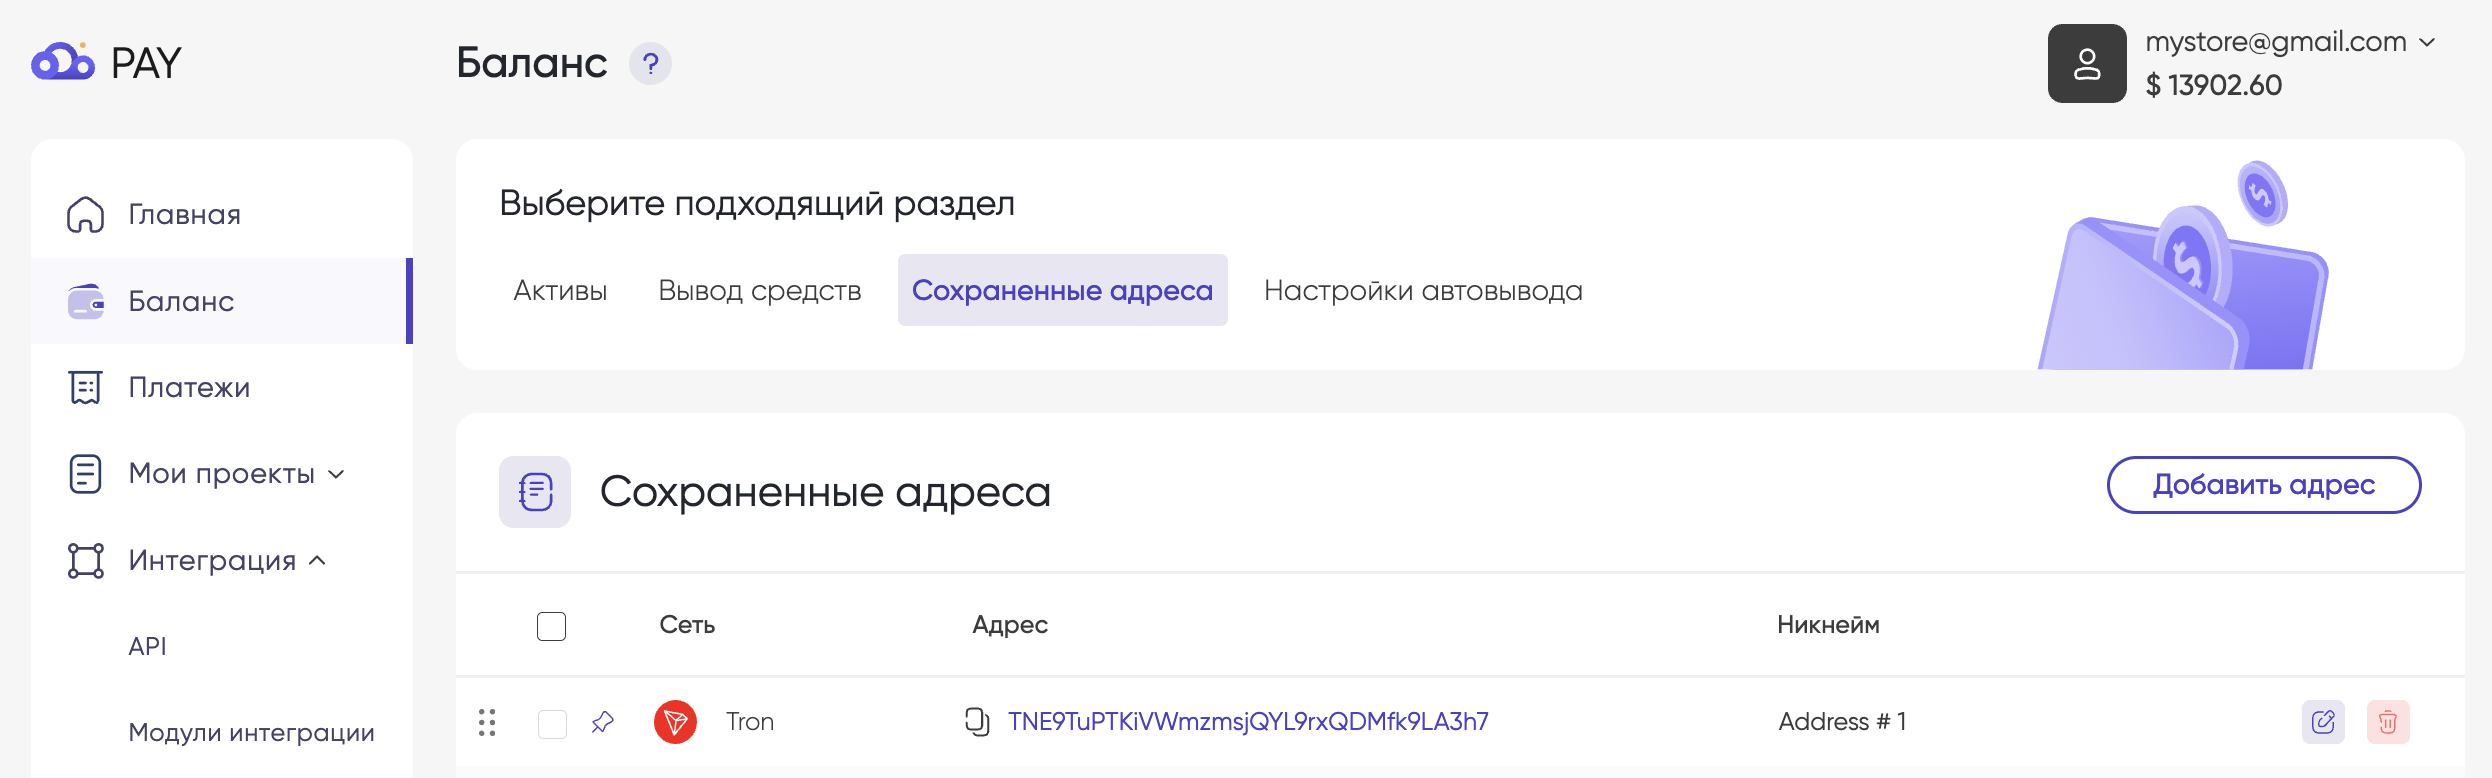Check the checkbox for the Tron address row
The width and height of the screenshot is (2492, 778).
pyautogui.click(x=552, y=723)
